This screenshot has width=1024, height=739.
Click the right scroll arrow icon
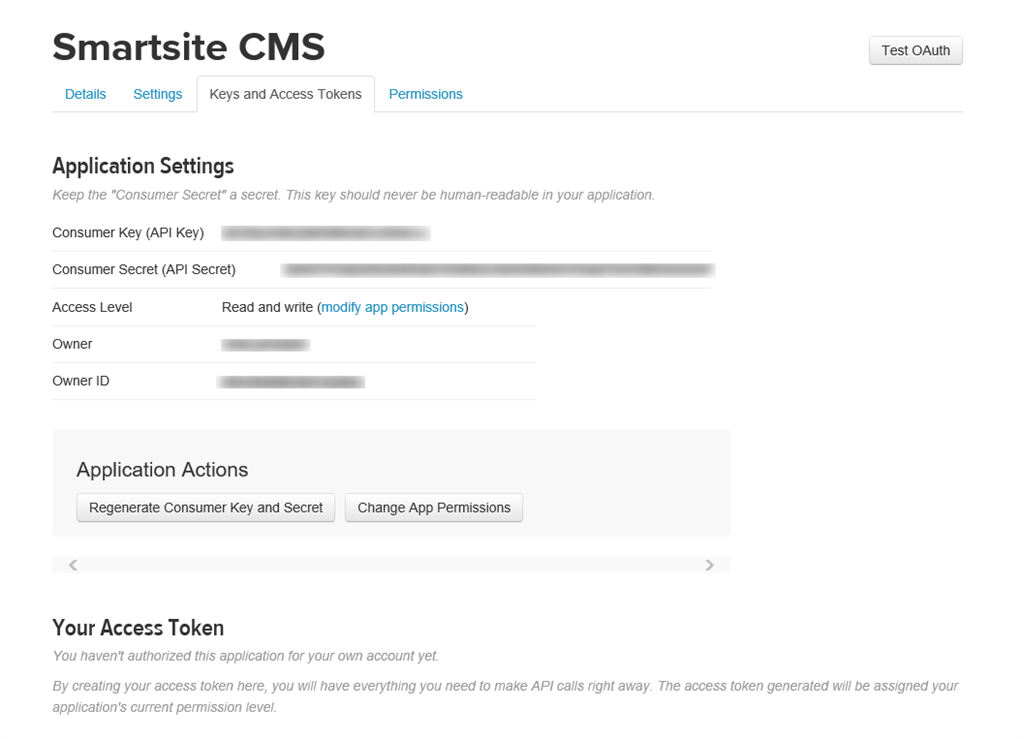coord(709,565)
